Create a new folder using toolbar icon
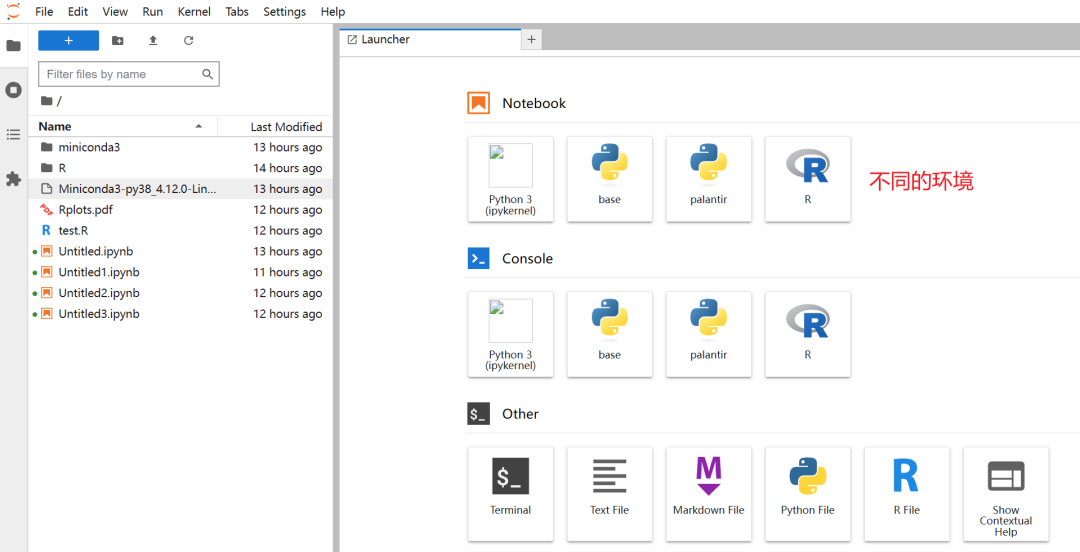This screenshot has width=1080, height=552. pos(118,41)
